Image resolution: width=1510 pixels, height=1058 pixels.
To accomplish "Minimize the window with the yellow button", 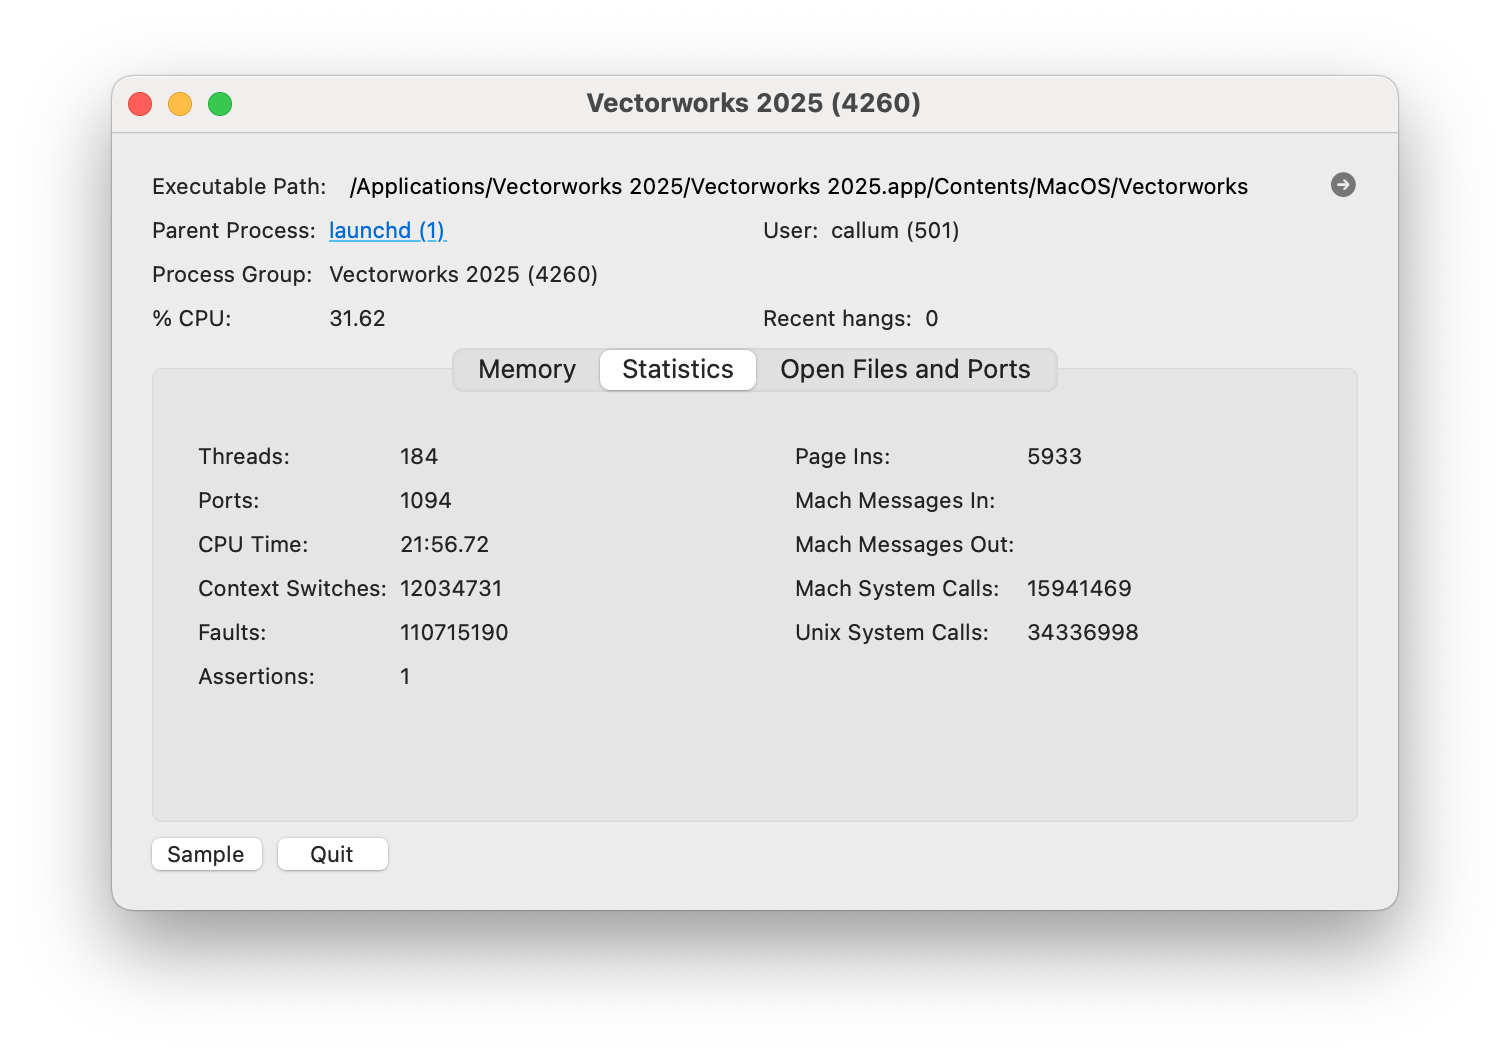I will click(x=180, y=104).
